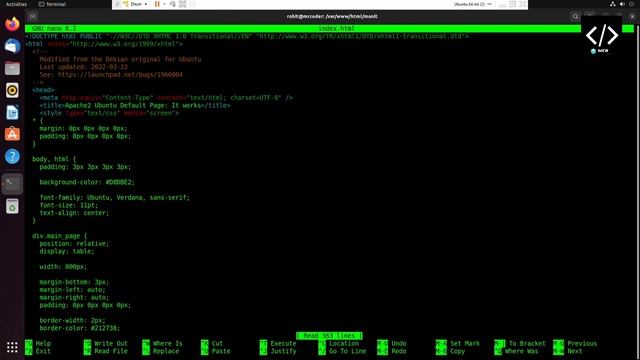Click the GNU nano 6.2 title text
The height and width of the screenshot is (360, 640).
click(x=54, y=29)
